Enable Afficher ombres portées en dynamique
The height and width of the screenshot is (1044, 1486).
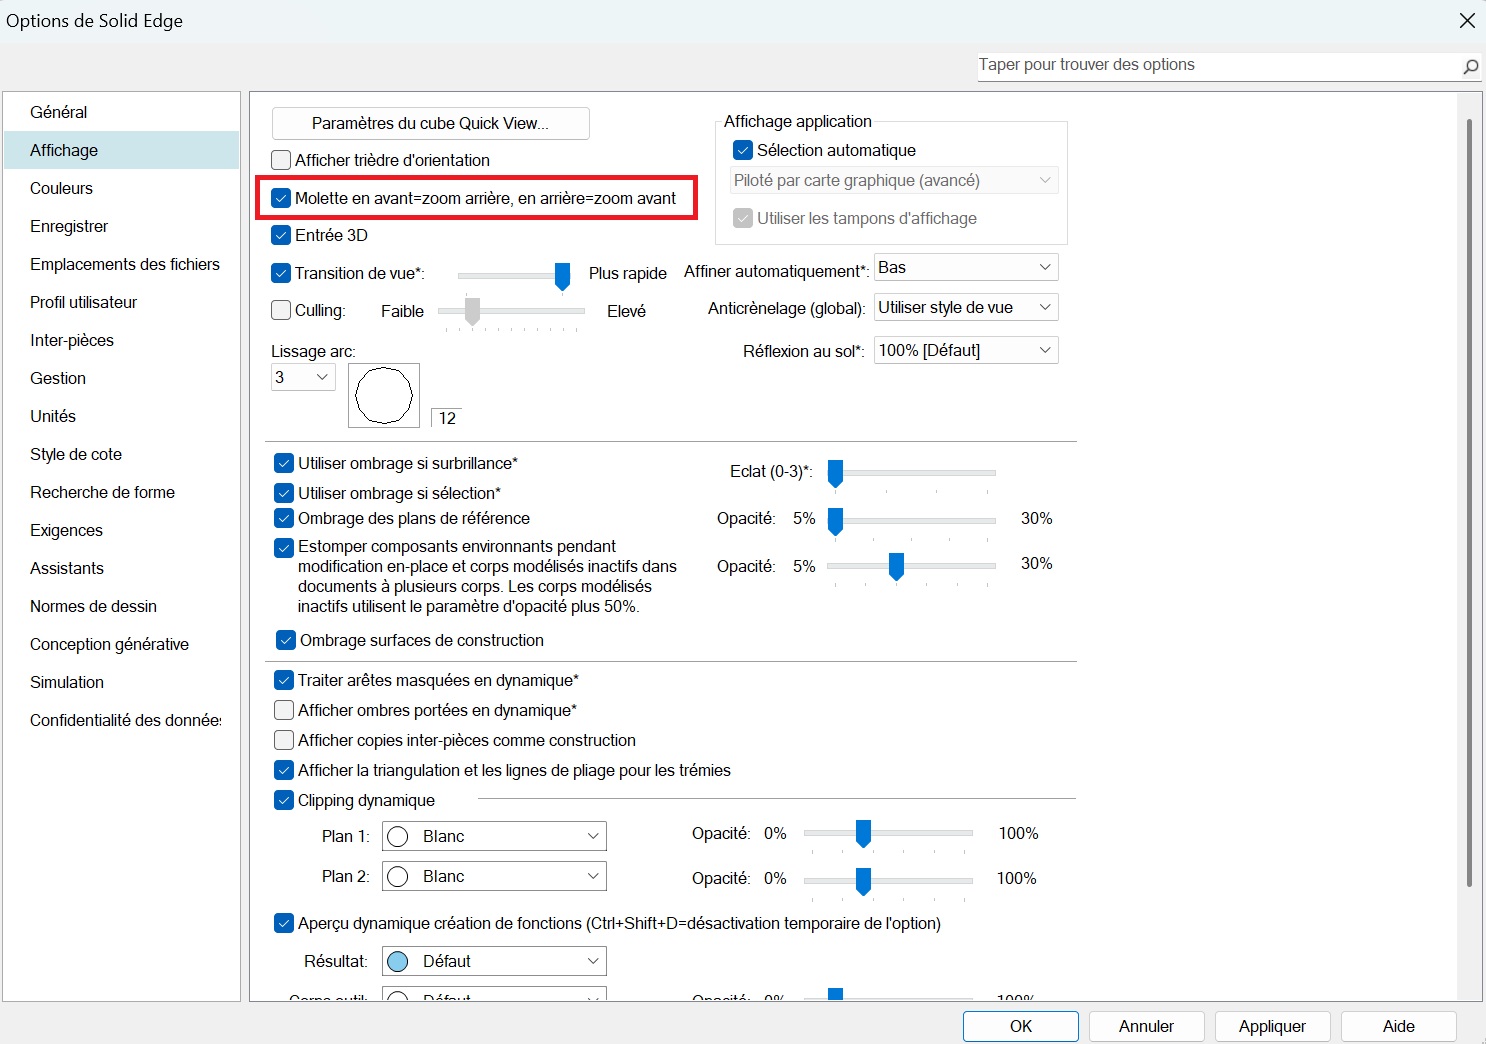point(284,710)
